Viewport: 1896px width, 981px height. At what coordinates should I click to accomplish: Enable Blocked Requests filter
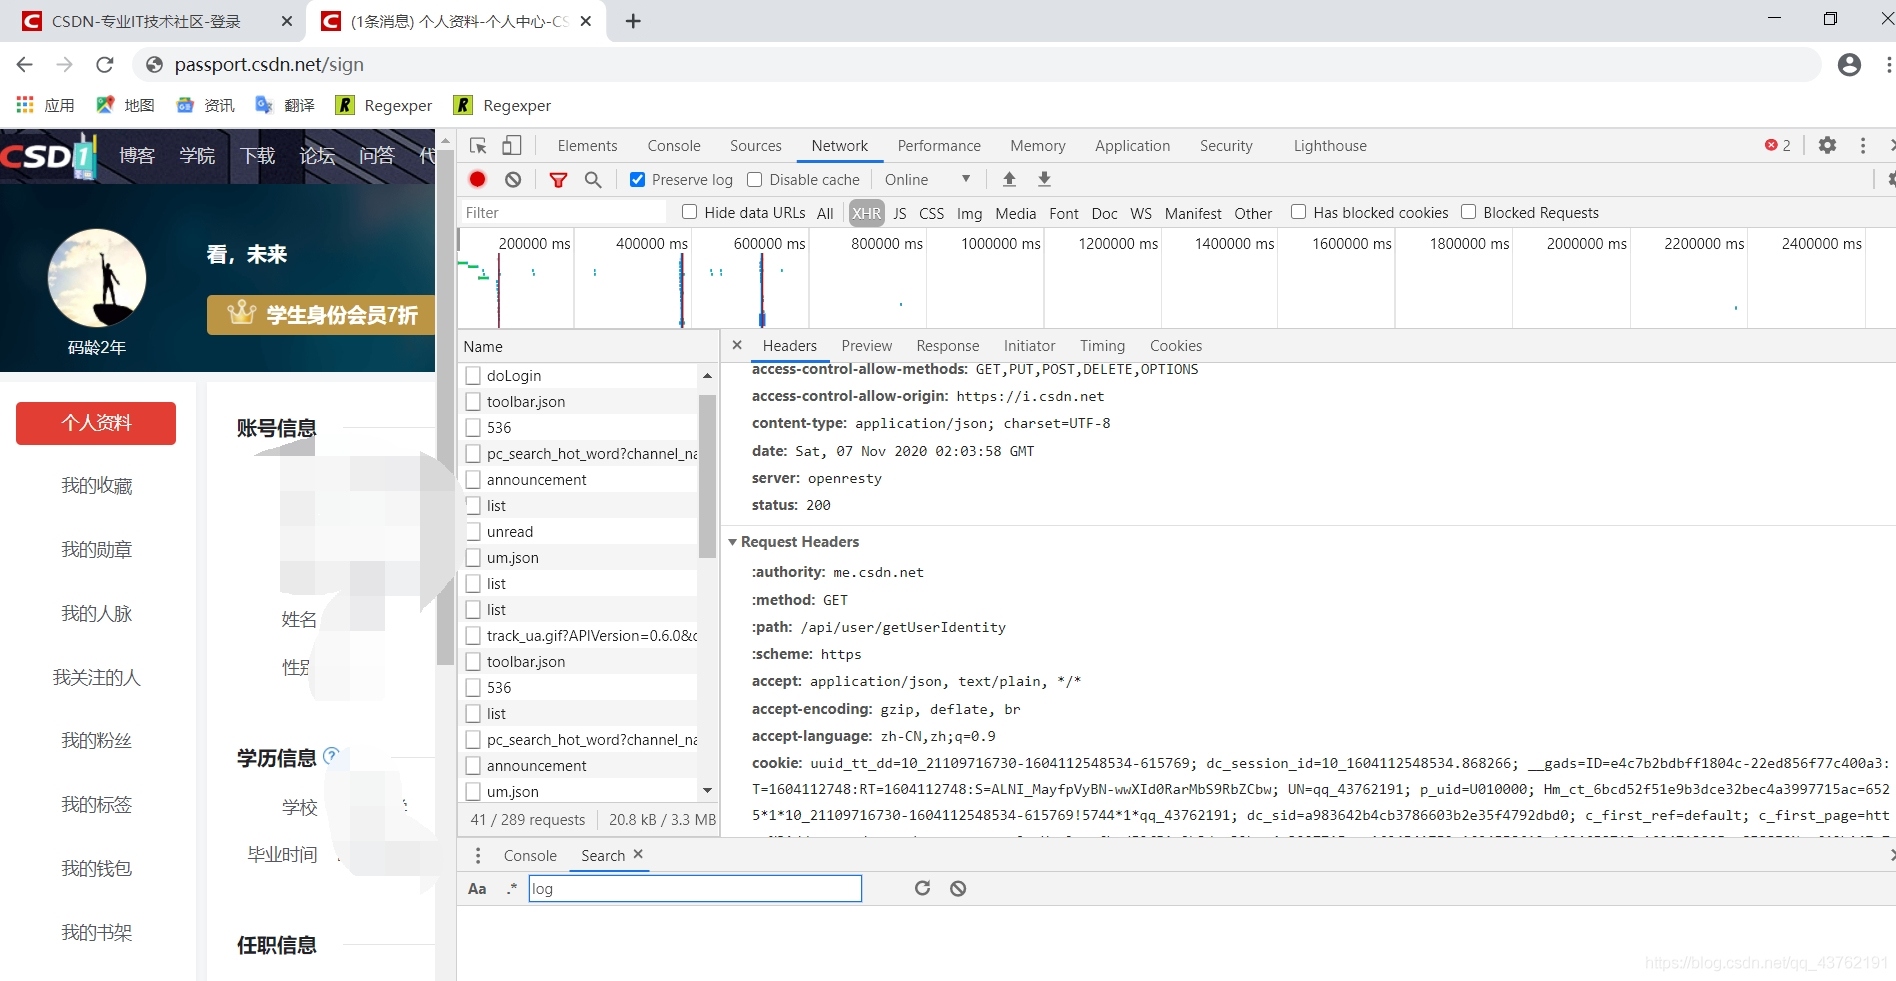(x=1468, y=212)
